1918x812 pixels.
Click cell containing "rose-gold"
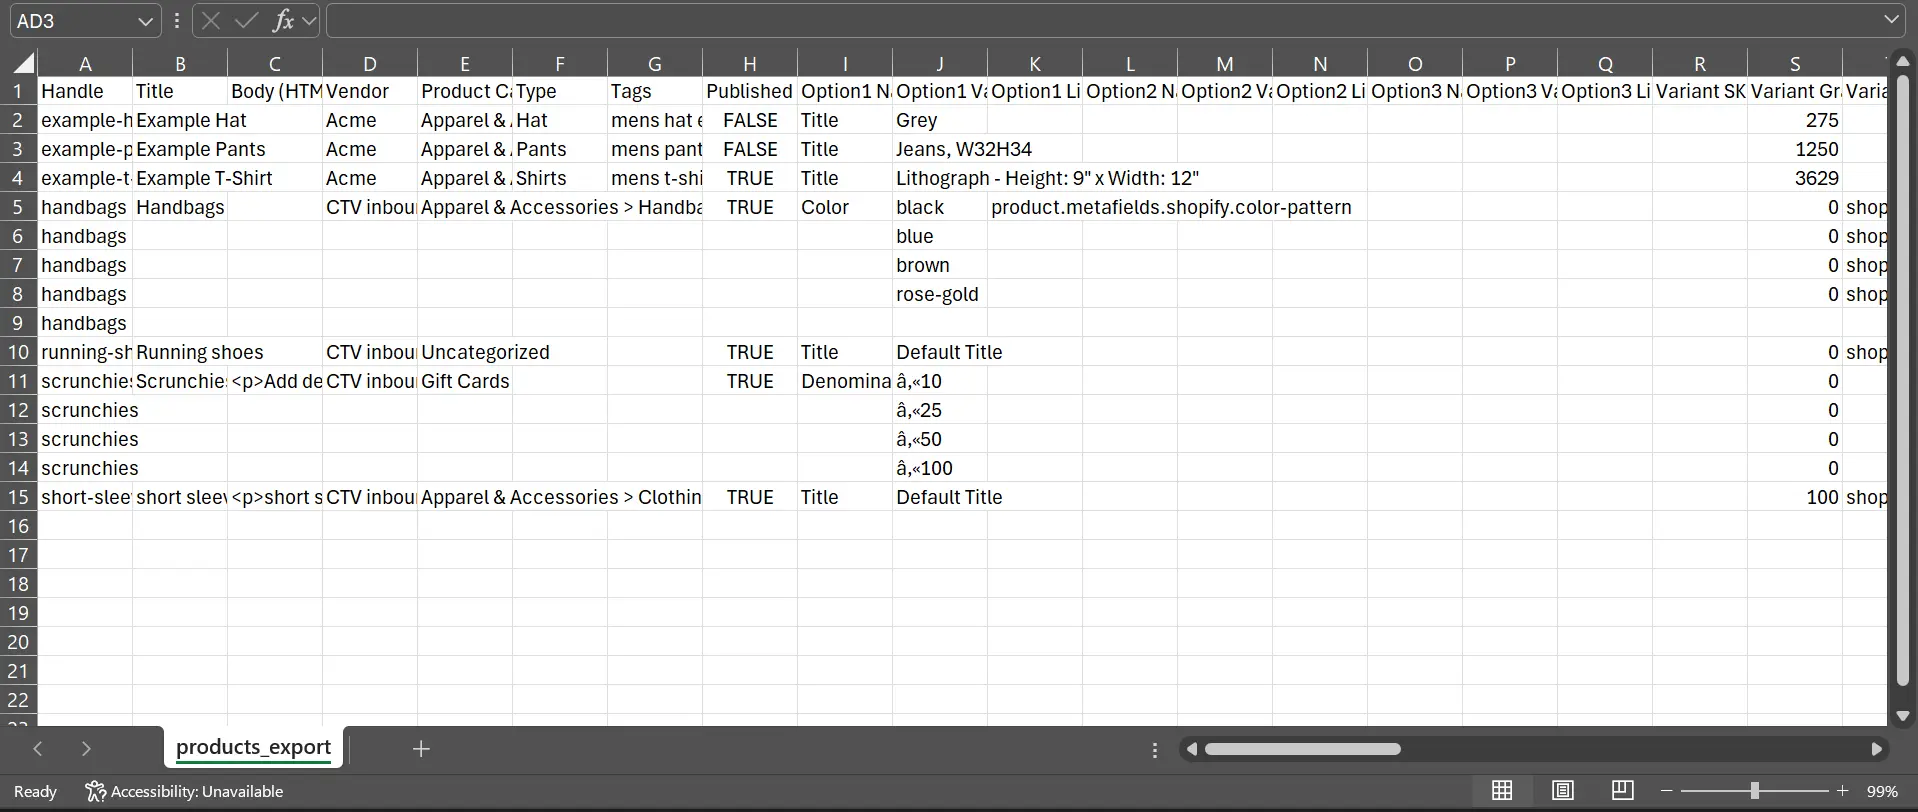point(940,294)
